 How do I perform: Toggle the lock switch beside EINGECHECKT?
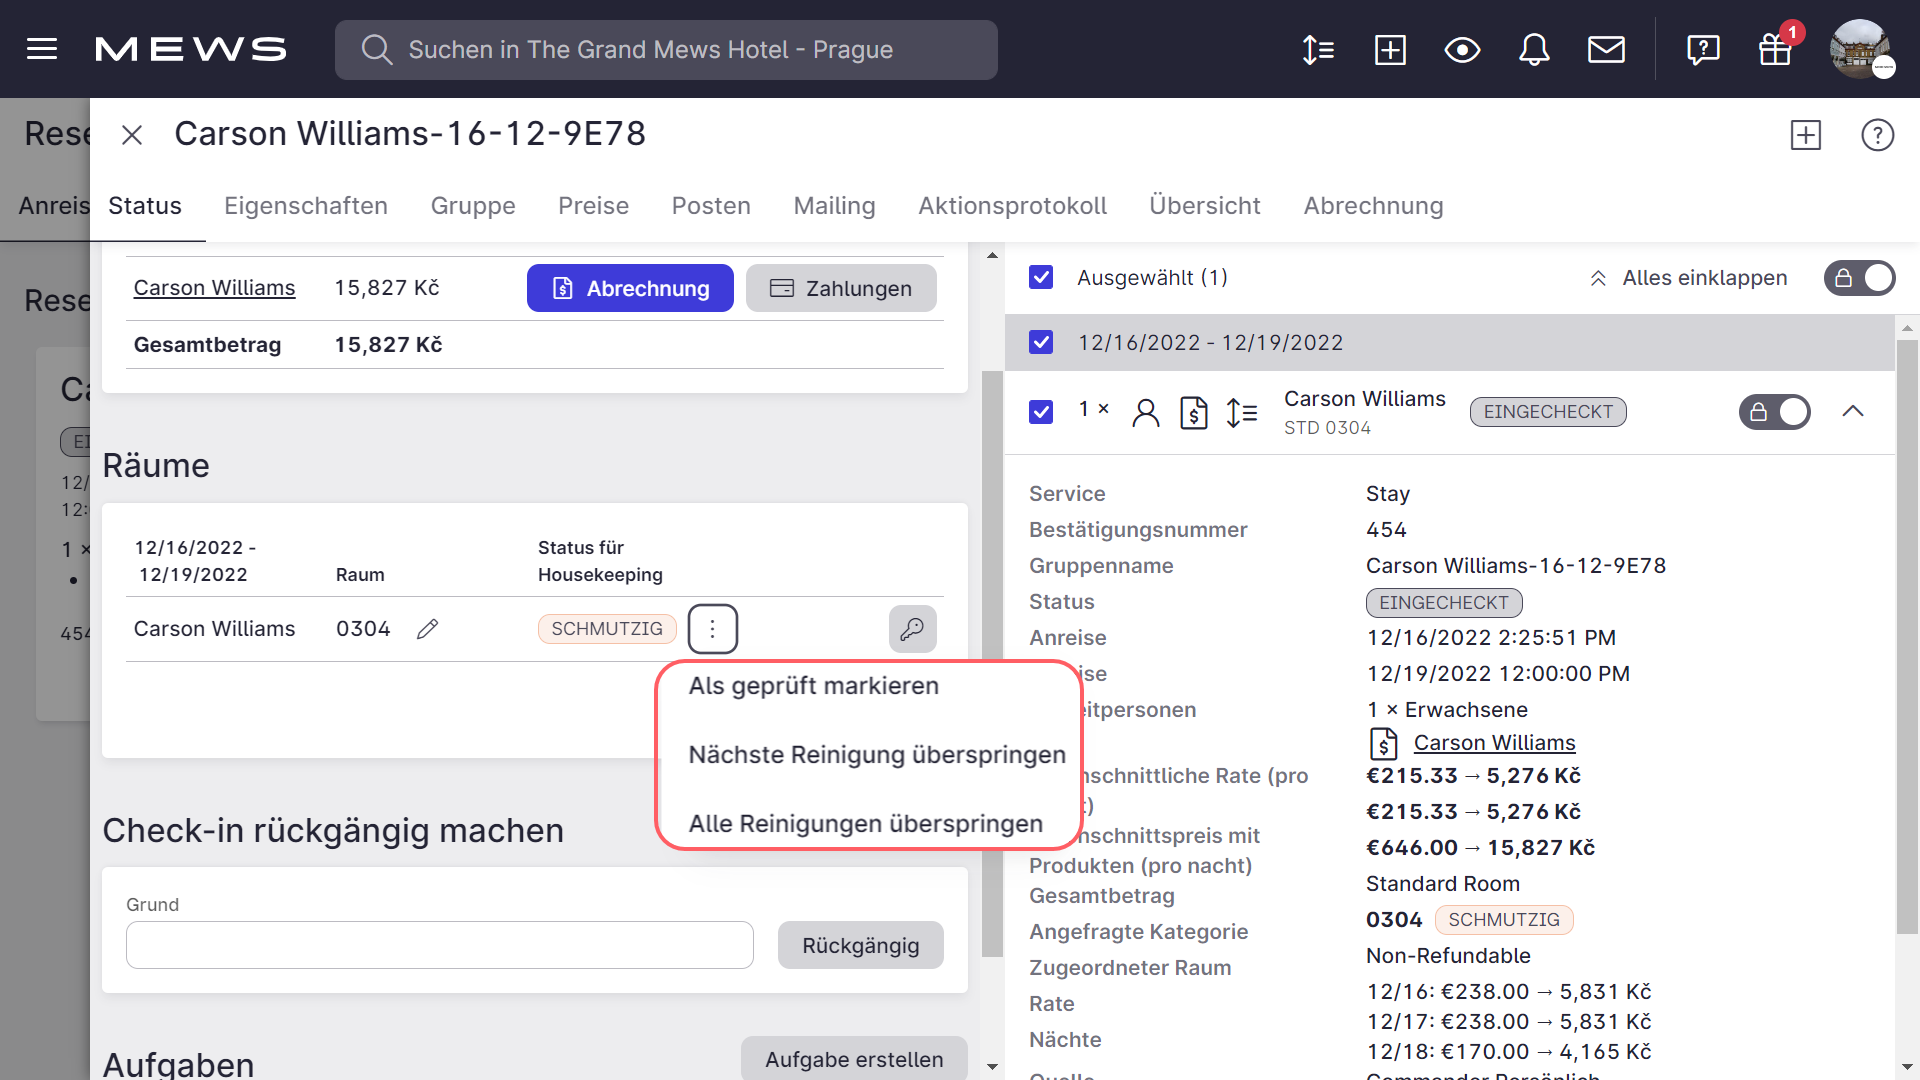pyautogui.click(x=1774, y=412)
